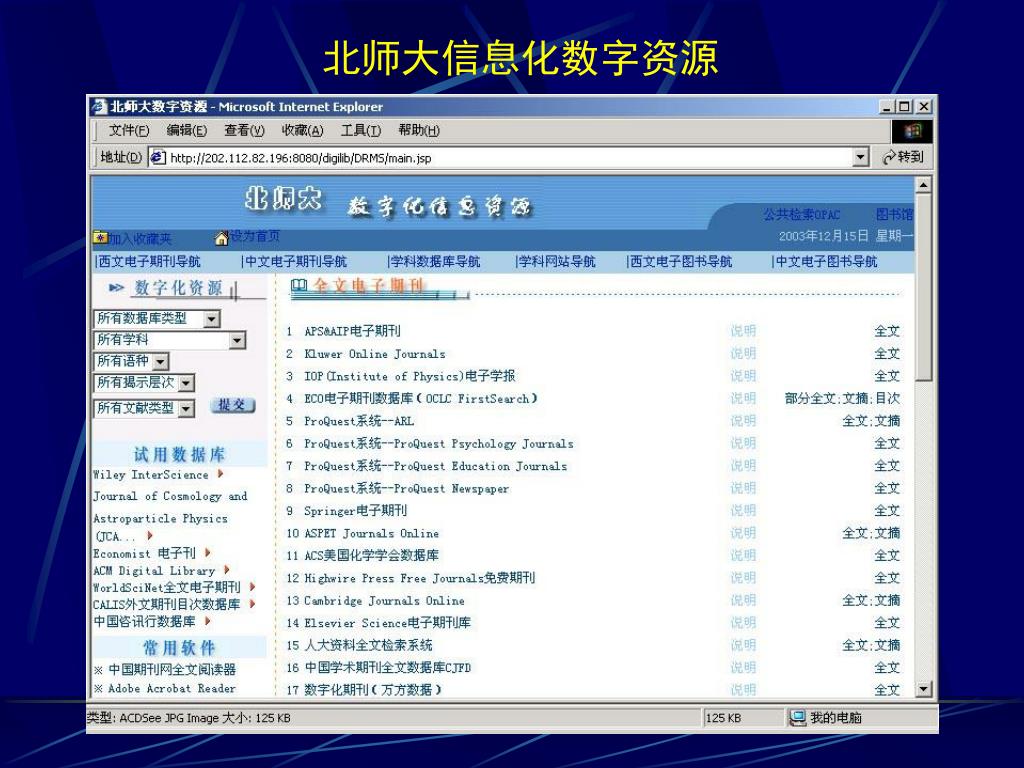Expand the address bar history dropdown

click(x=861, y=157)
